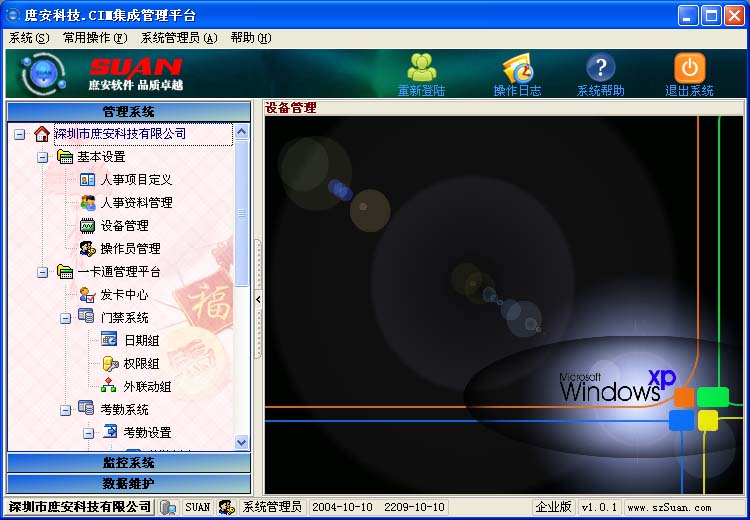The image size is (750, 520).
Task: Open 操作日志 operation log icon
Action: (x=517, y=68)
